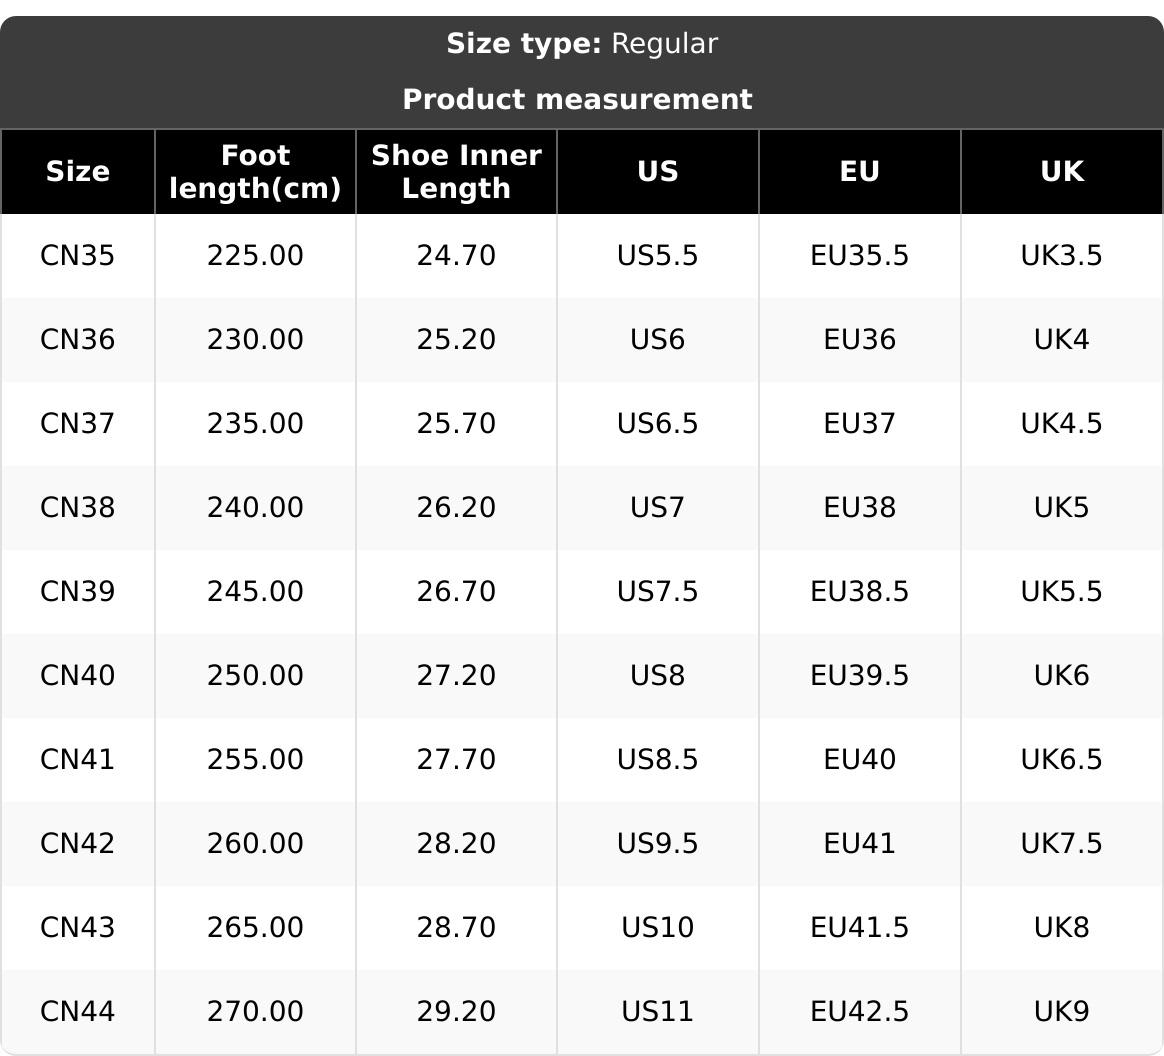Screen dimensions: 1164x1056
Task: Select the Size type: Regular text
Action: tap(581, 44)
